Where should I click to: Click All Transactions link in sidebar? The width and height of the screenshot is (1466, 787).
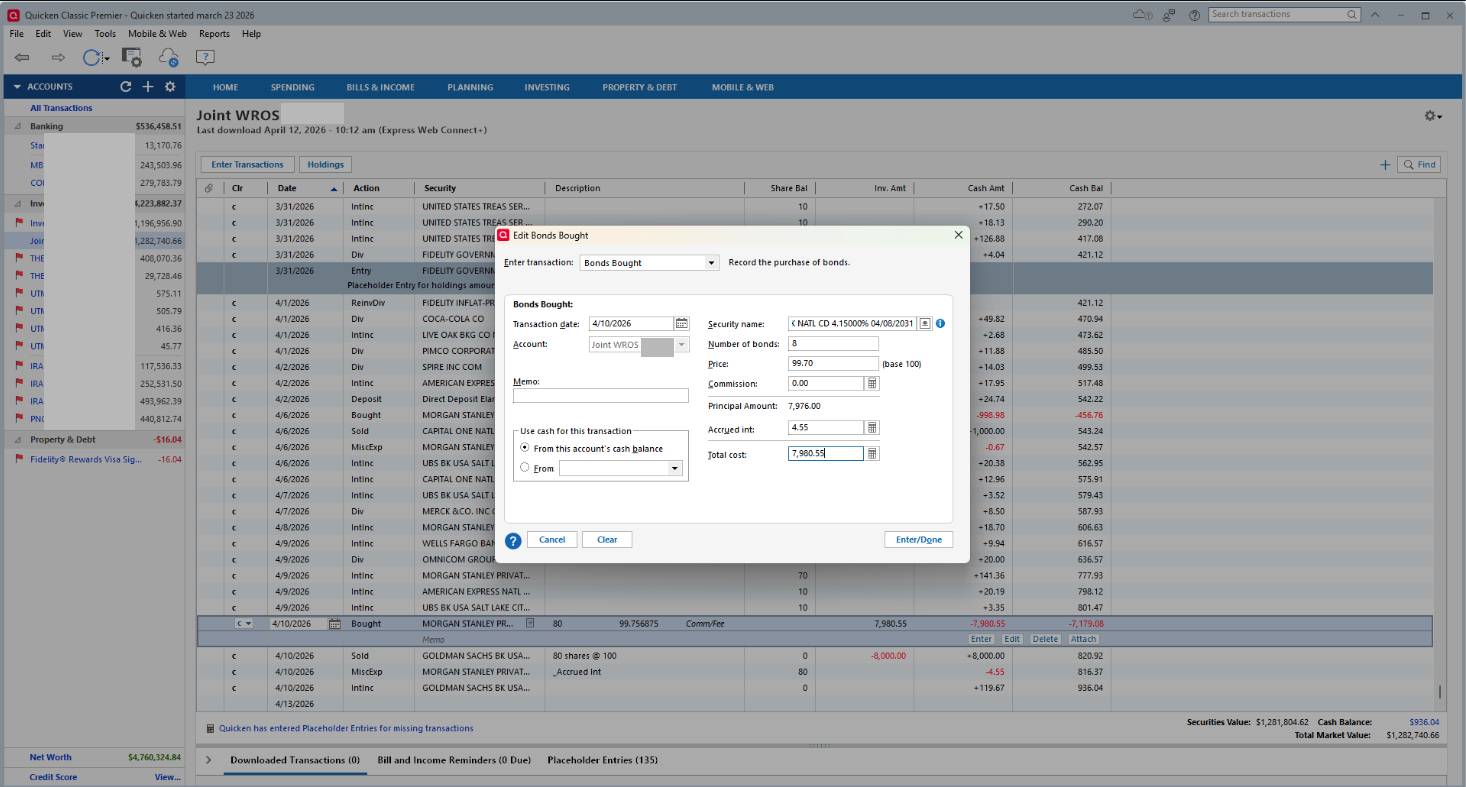click(61, 108)
